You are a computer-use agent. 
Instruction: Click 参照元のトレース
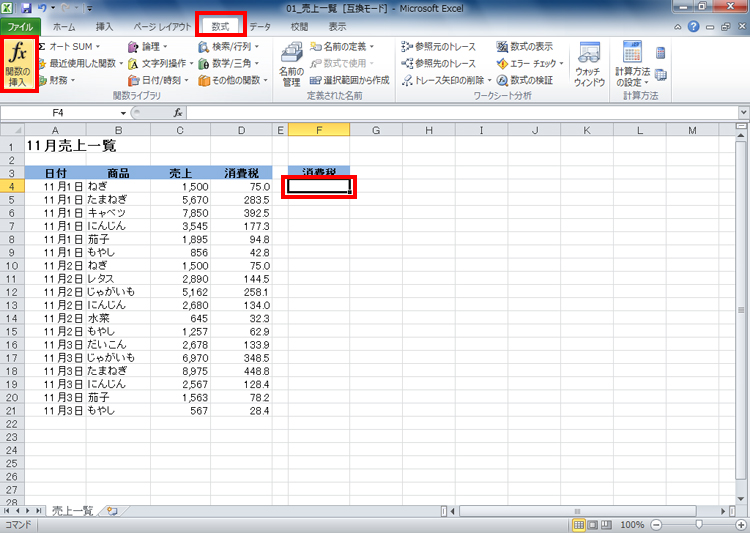[439, 46]
